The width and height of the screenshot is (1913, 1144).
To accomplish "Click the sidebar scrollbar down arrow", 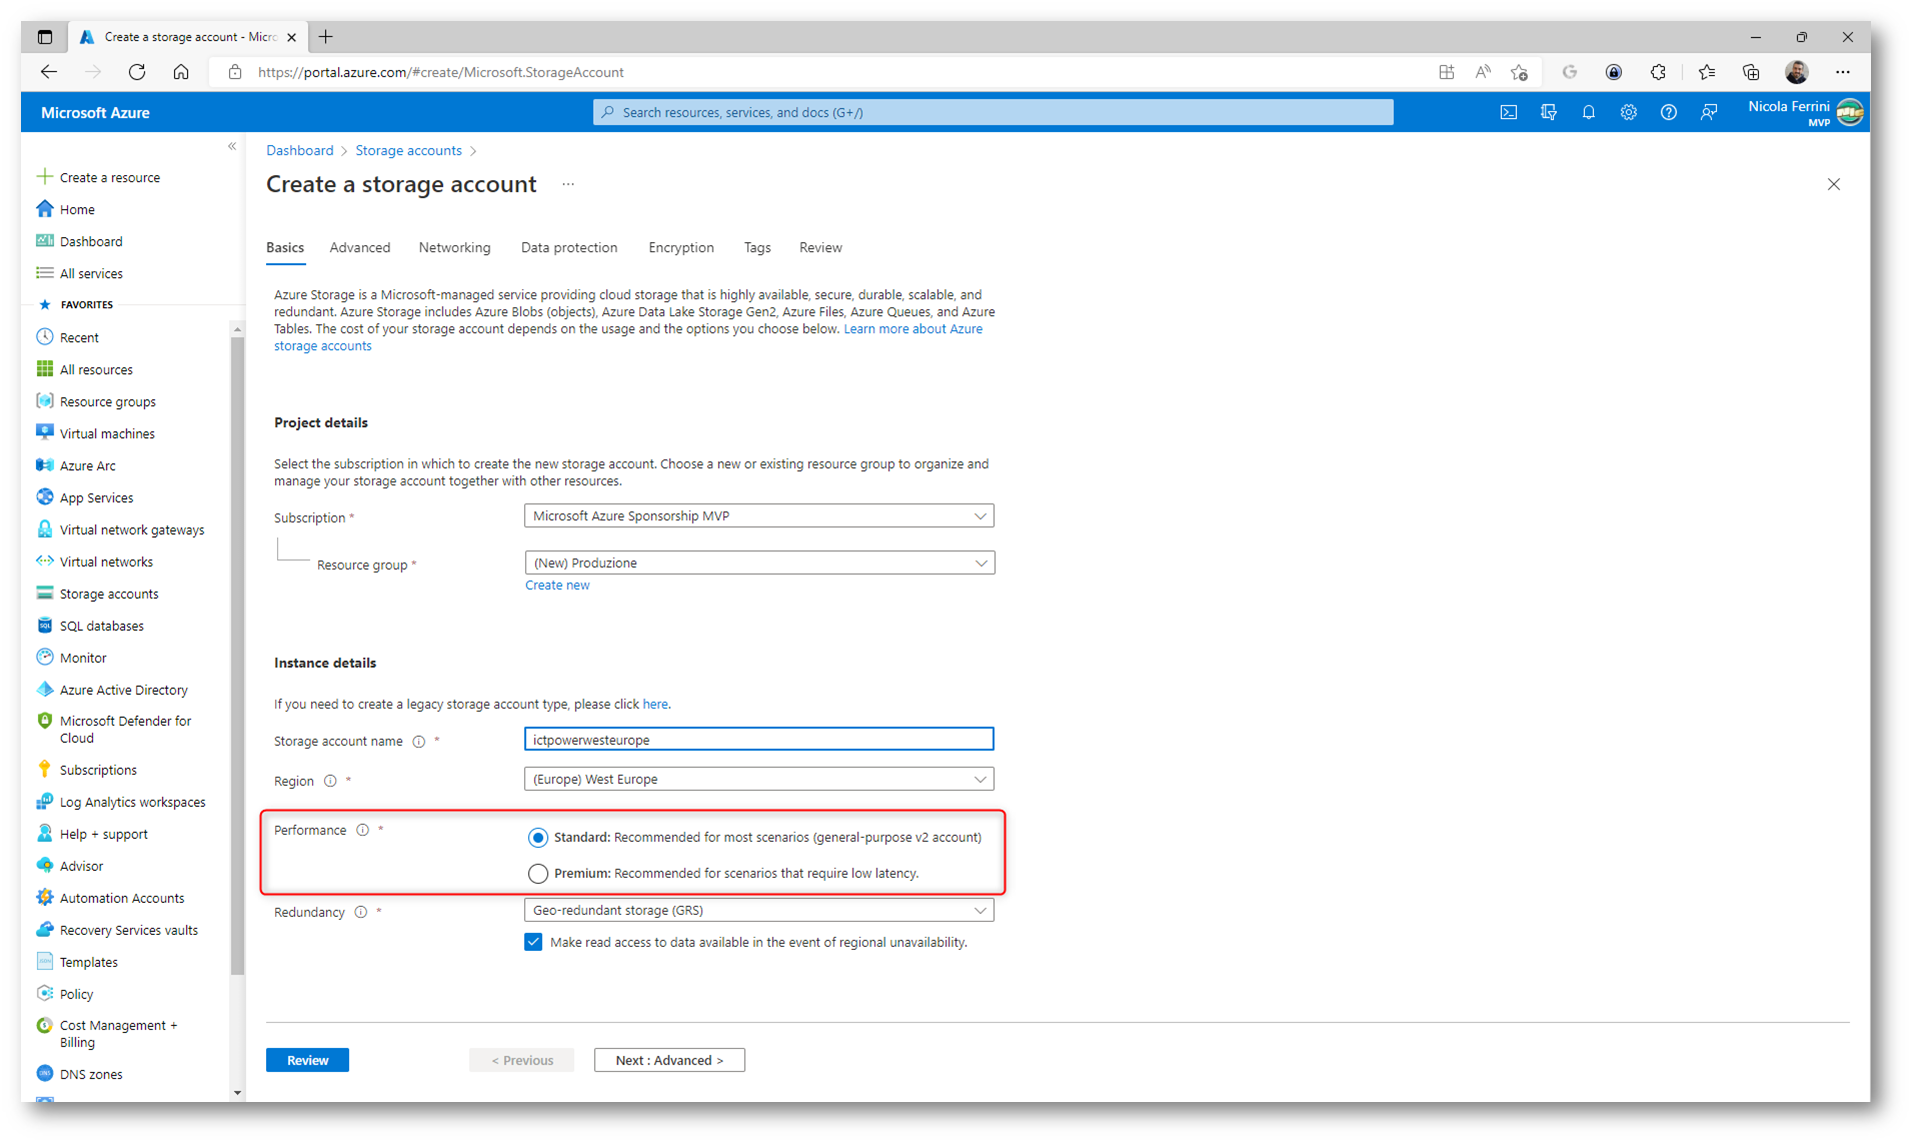I will click(237, 1093).
